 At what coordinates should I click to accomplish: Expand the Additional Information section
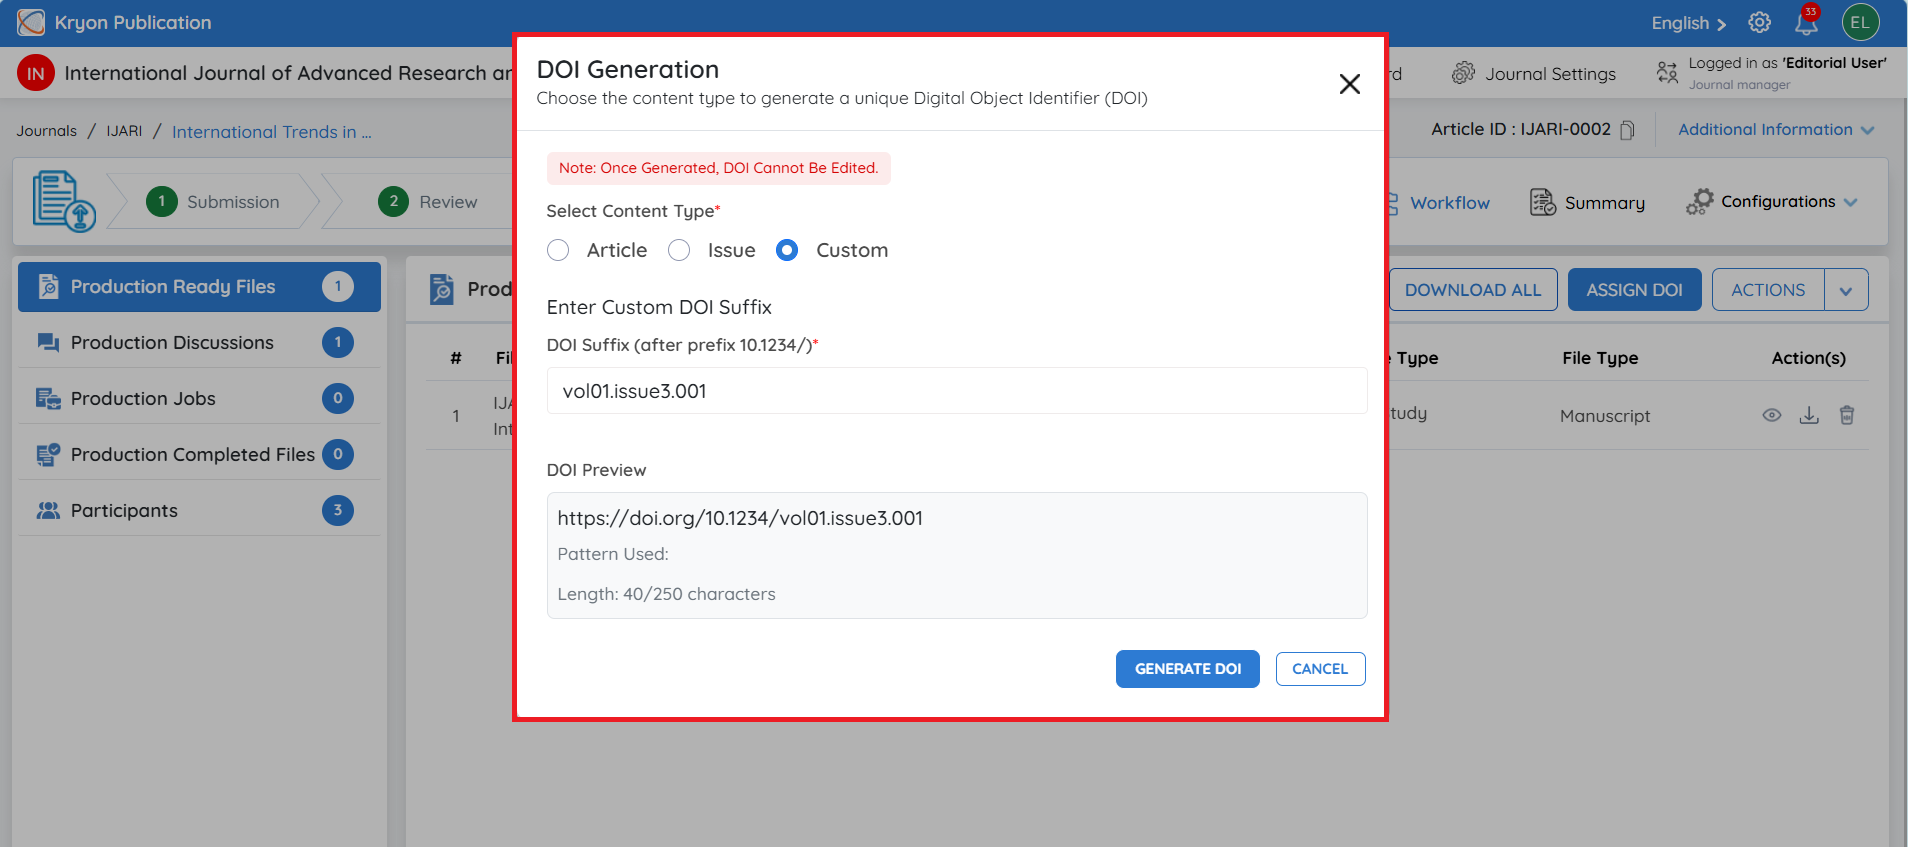[1775, 130]
